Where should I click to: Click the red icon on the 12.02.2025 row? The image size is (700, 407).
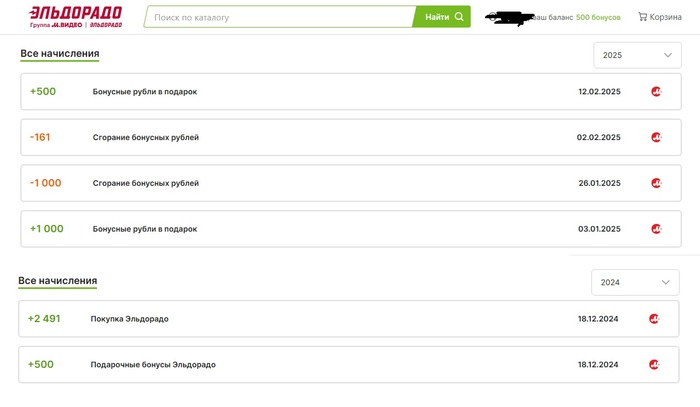click(x=656, y=92)
